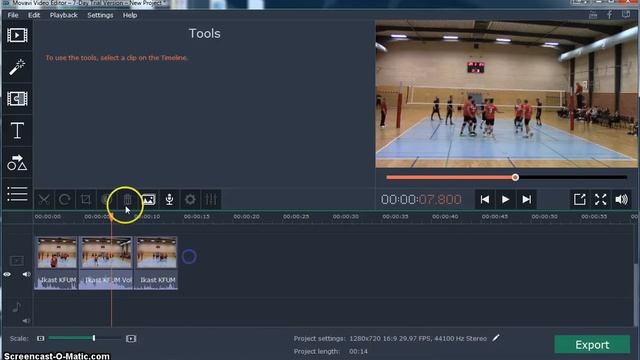Open the Filters magic wand tab
The width and height of the screenshot is (640, 360).
(x=17, y=67)
